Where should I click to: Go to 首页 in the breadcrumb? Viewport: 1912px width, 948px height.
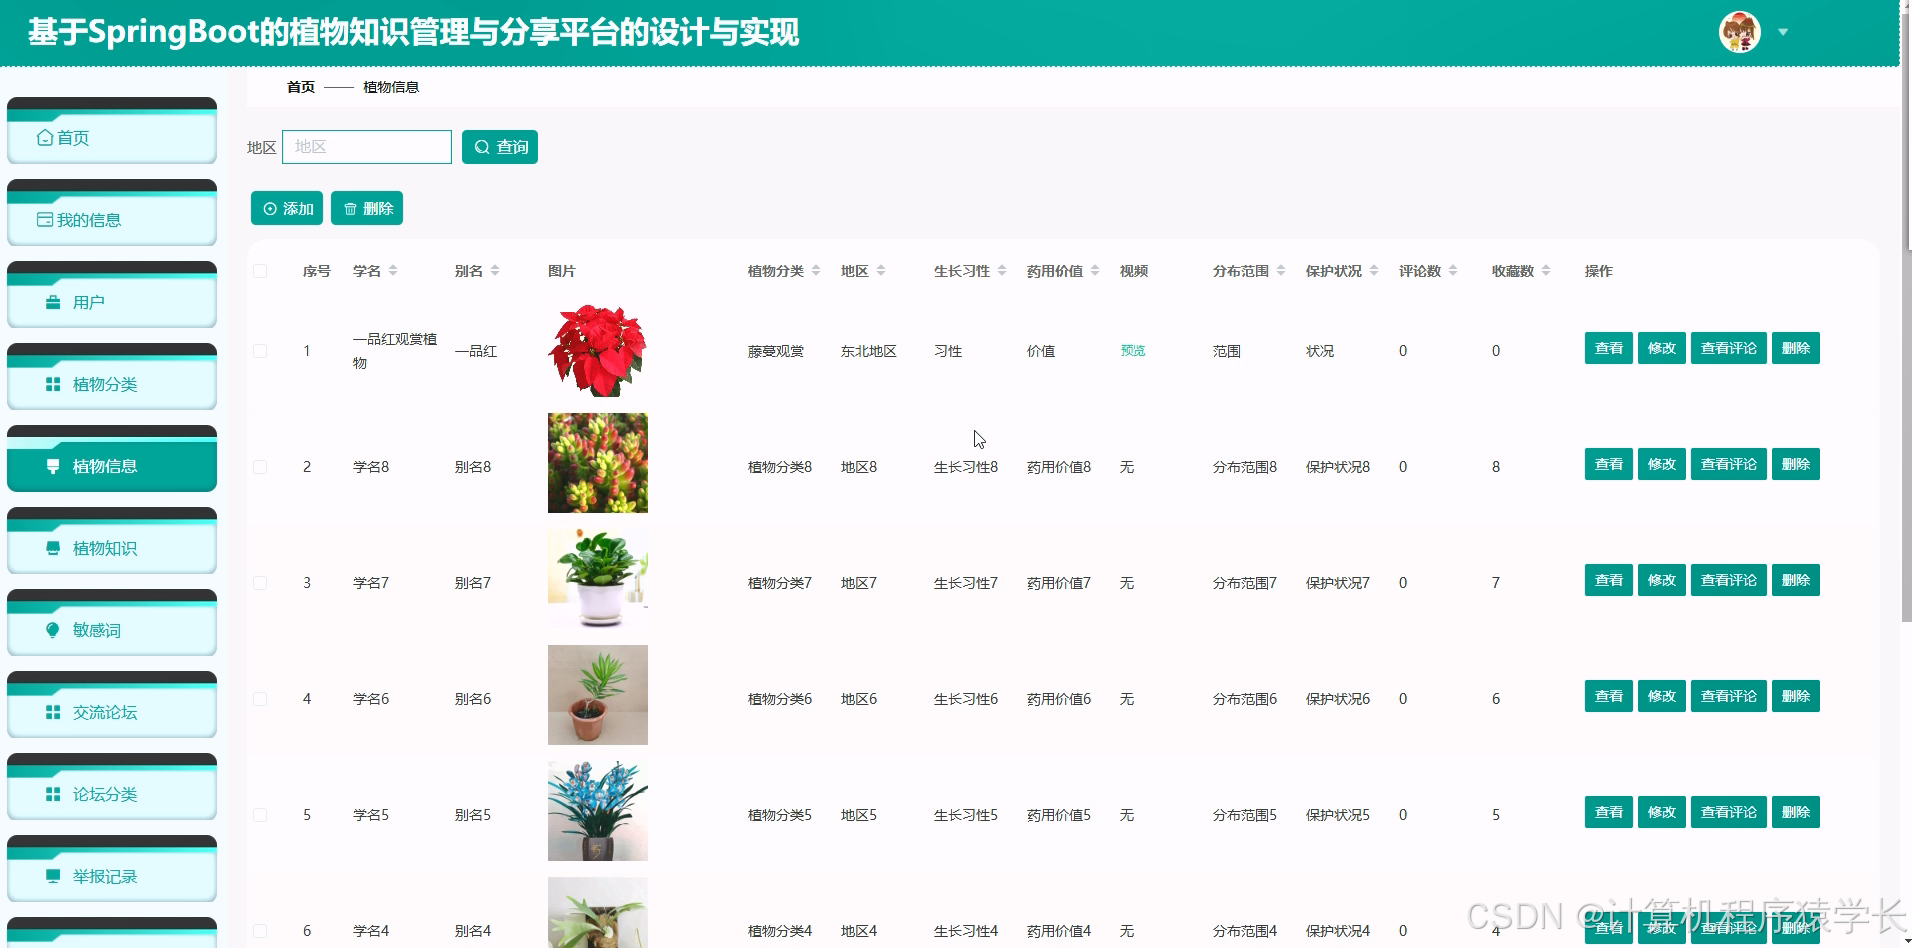pos(300,87)
